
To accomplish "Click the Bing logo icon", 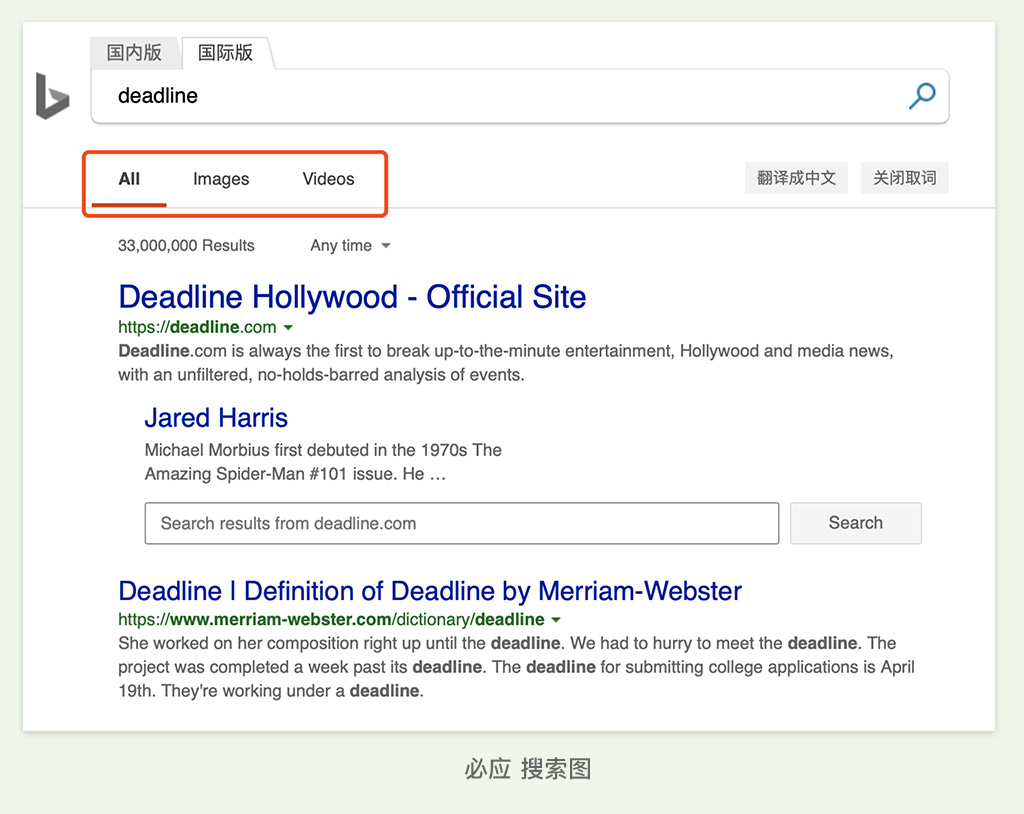I will (52, 96).
